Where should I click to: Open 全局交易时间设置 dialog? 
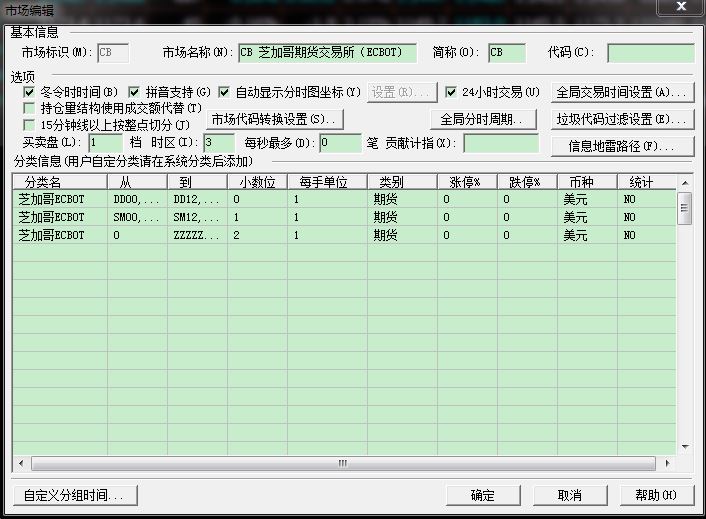622,92
